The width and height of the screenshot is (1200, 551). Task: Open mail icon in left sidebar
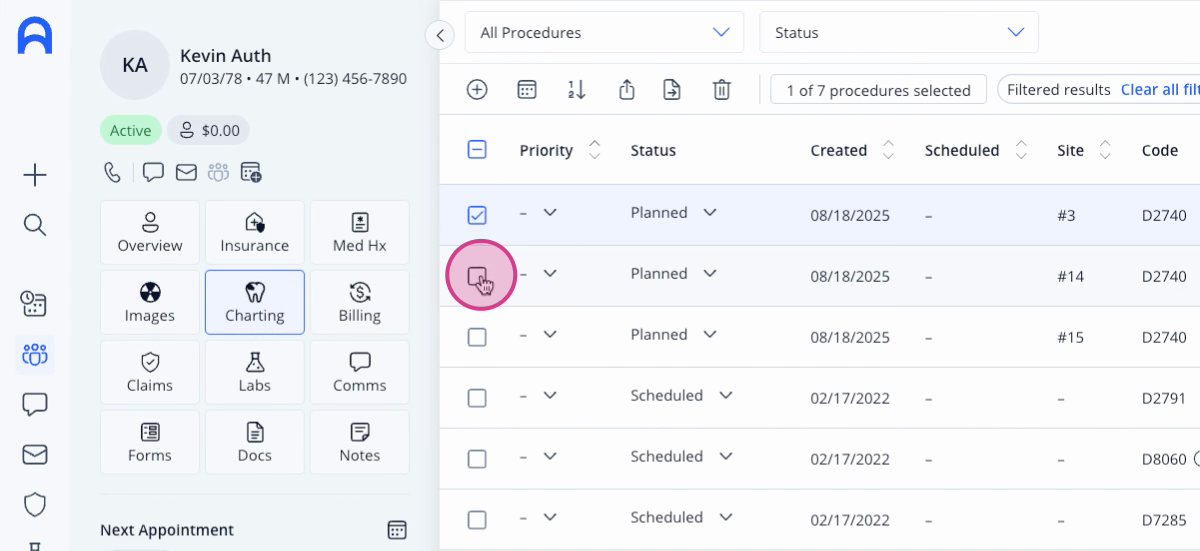click(35, 455)
